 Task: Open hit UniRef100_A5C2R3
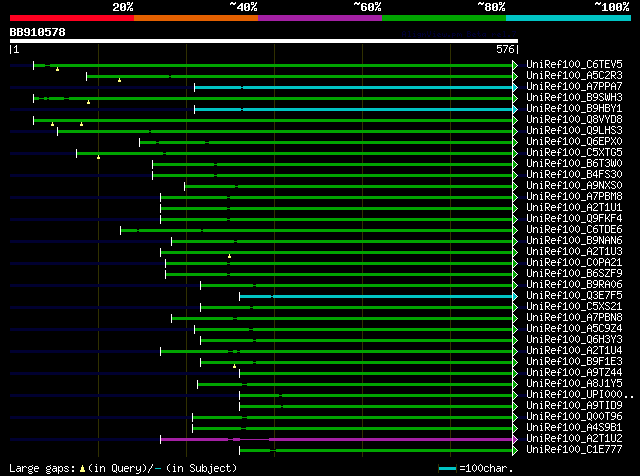coord(574,76)
